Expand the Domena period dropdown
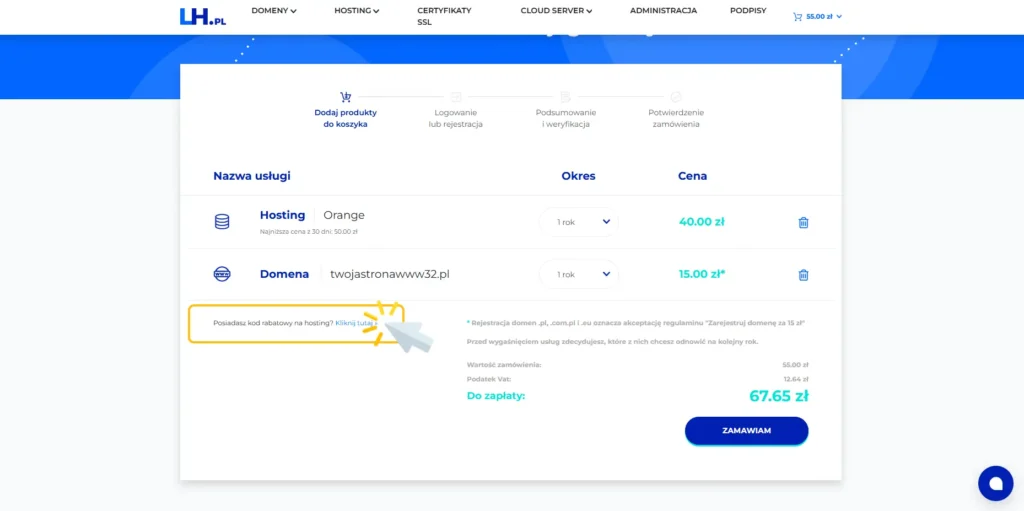1024x511 pixels. pos(579,274)
